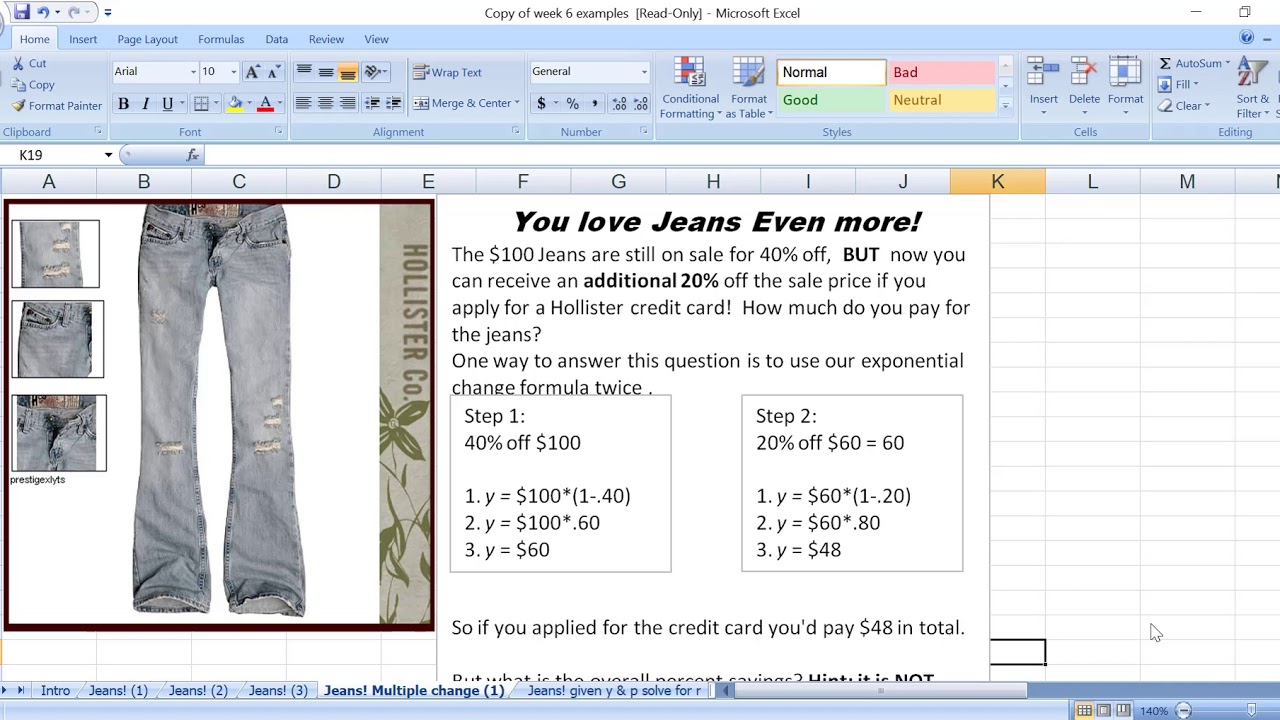This screenshot has height=720, width=1280.
Task: Open Format as Table gallery
Action: (749, 89)
